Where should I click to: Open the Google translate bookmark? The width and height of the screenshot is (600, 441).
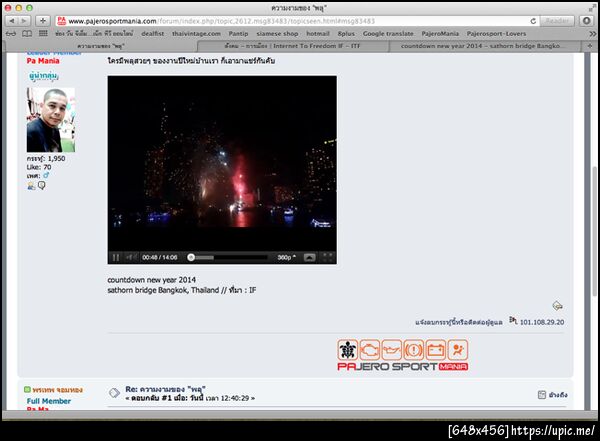pos(388,34)
